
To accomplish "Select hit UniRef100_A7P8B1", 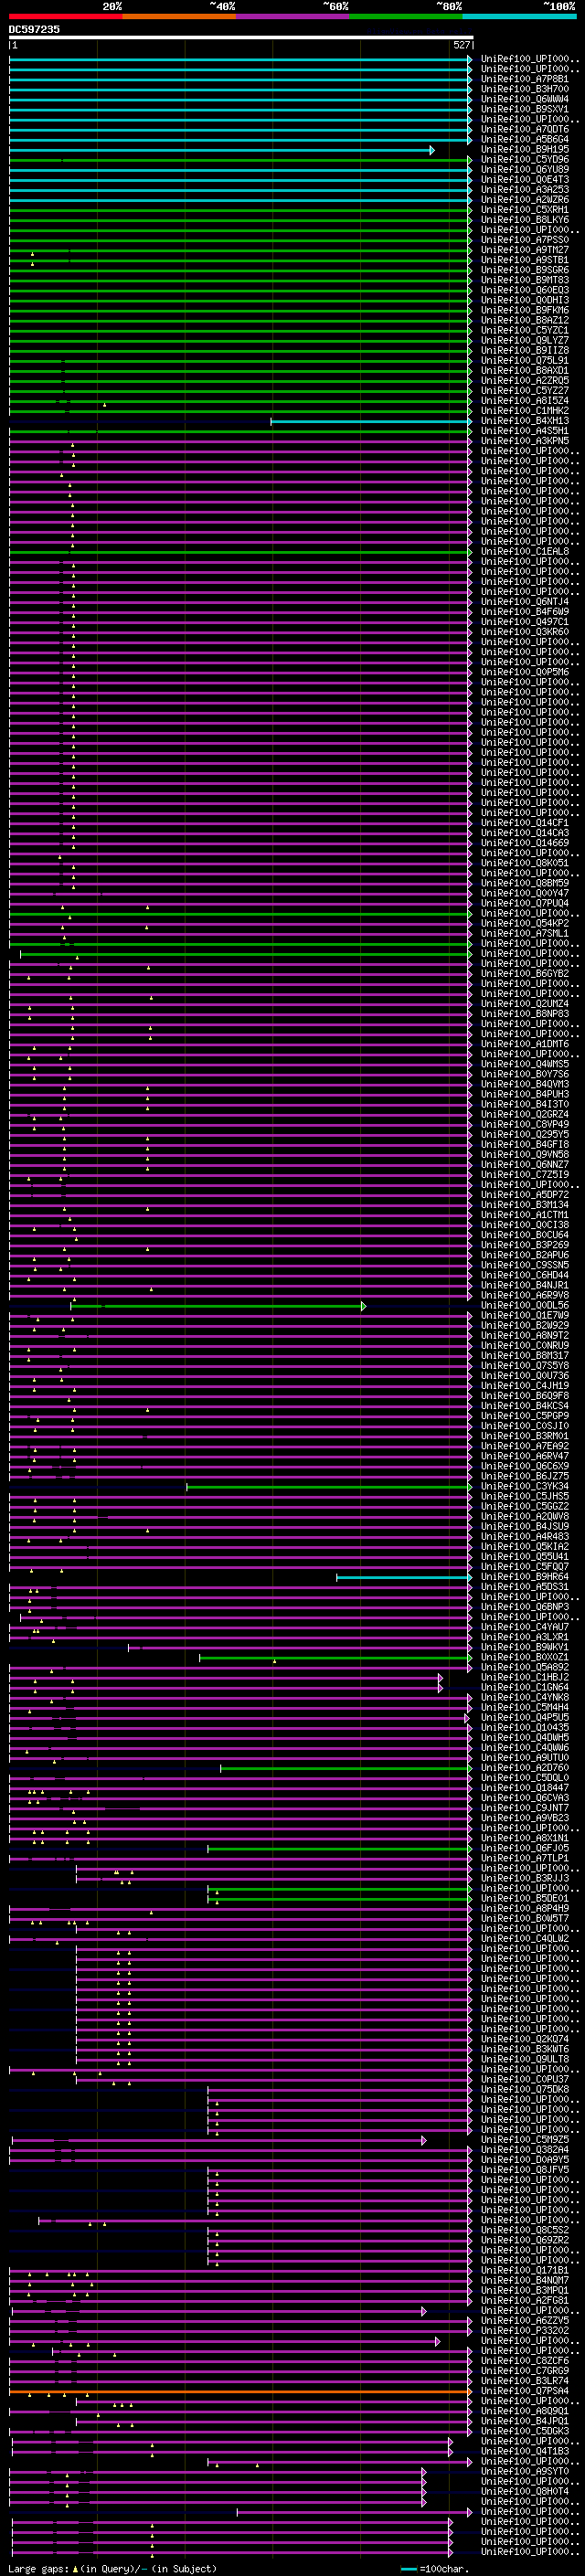I will (525, 79).
